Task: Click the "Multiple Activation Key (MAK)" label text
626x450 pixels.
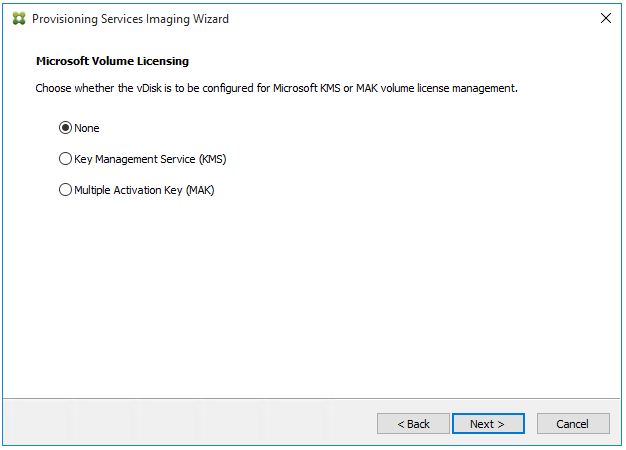Action: [144, 190]
